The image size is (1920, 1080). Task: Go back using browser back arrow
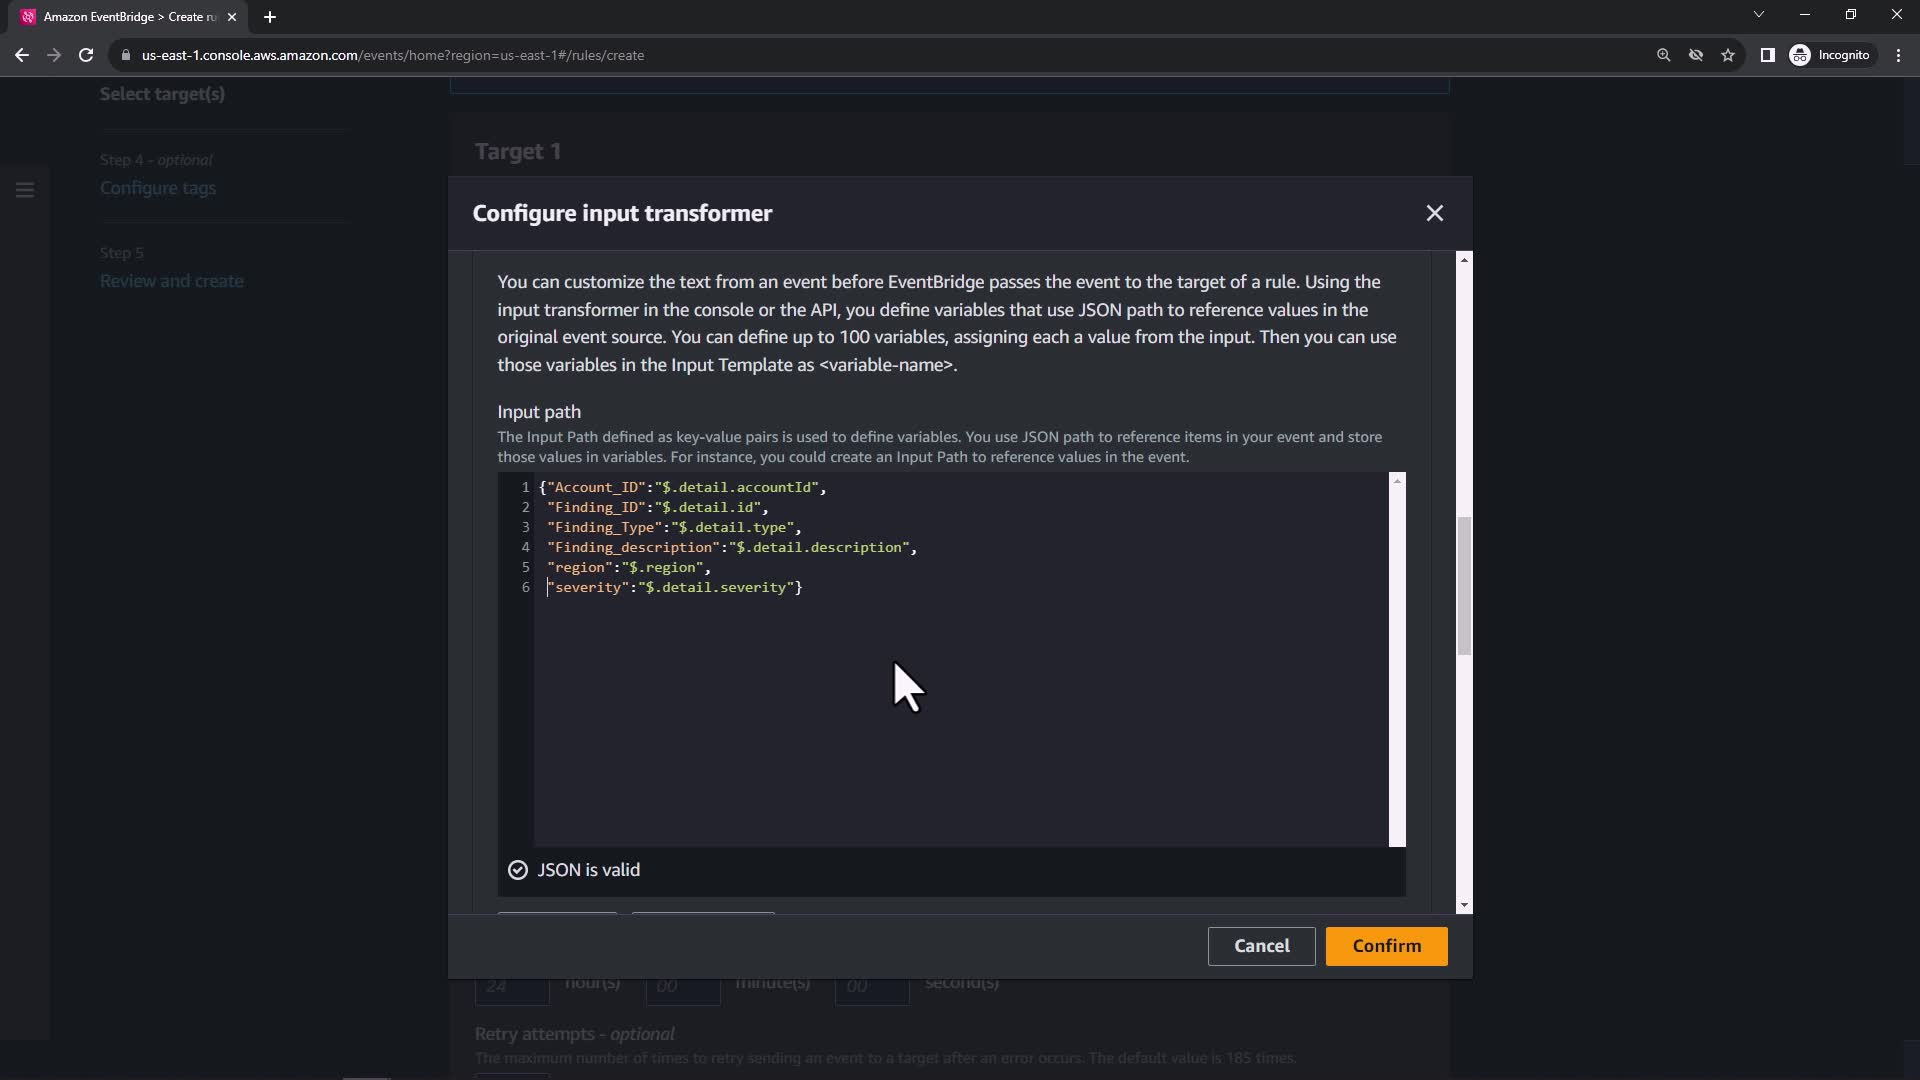coord(22,55)
